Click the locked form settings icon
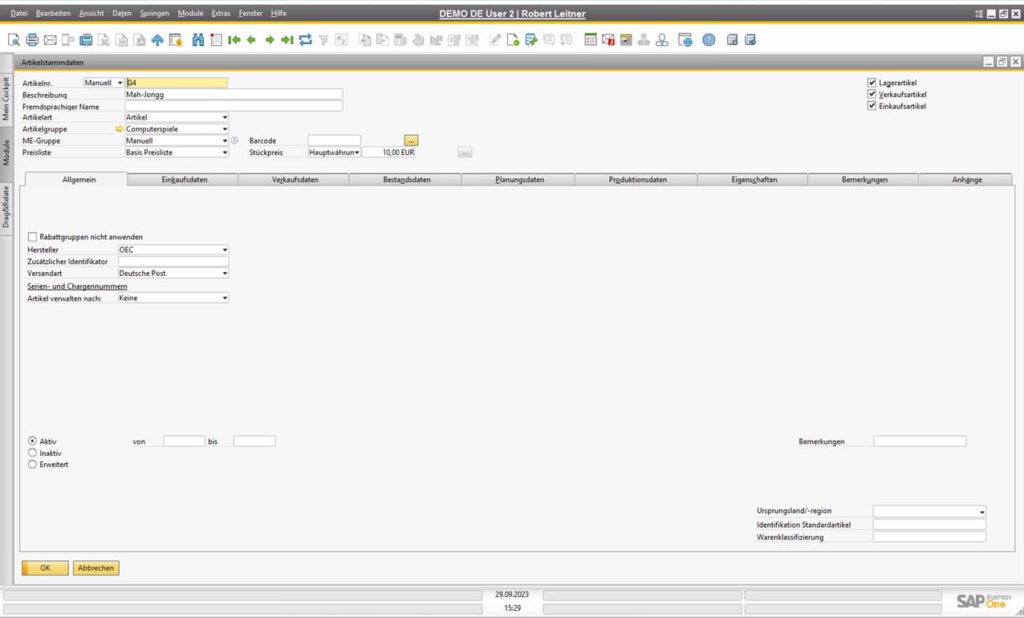 click(175, 40)
